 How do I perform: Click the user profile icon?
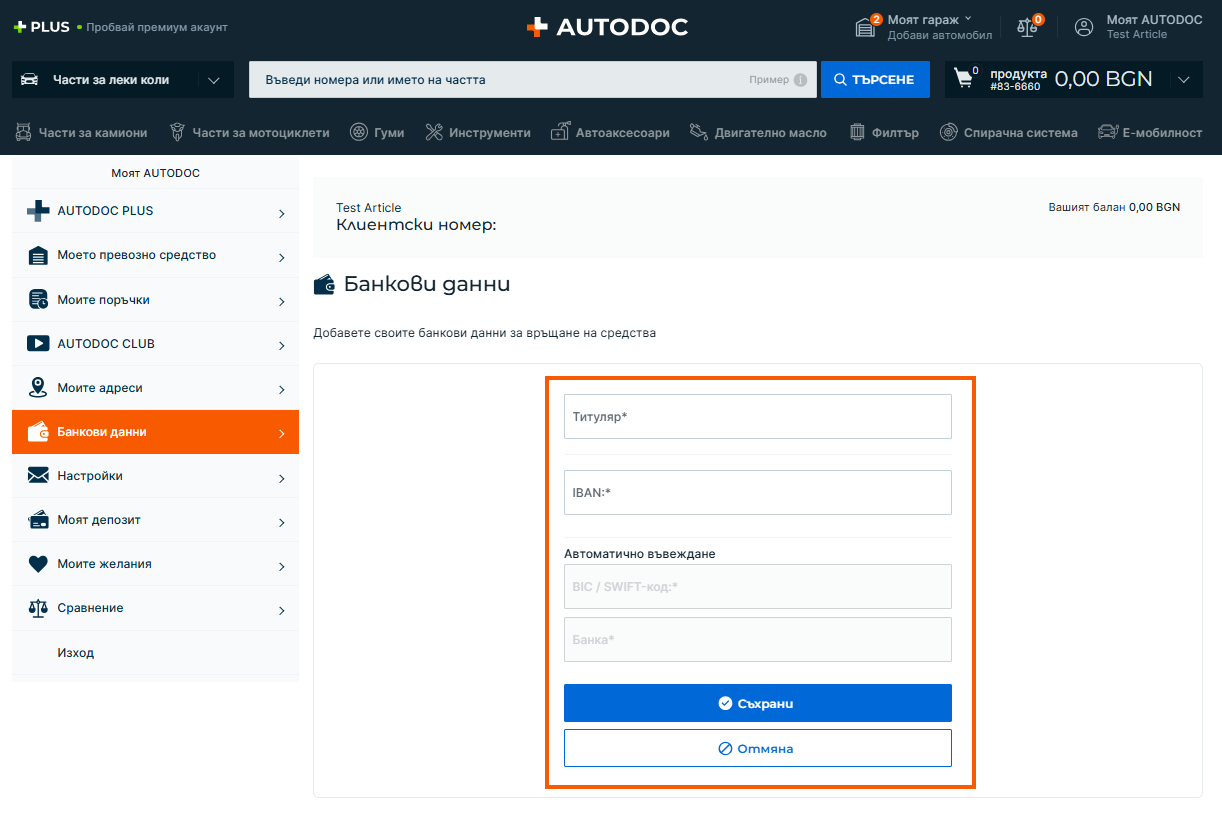point(1084,27)
